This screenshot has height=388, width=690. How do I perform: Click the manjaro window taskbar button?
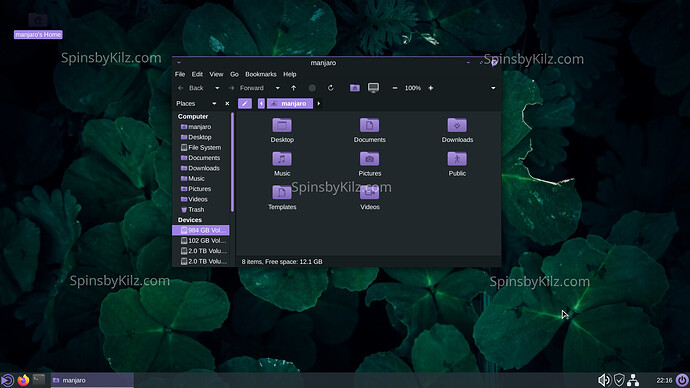pos(92,380)
